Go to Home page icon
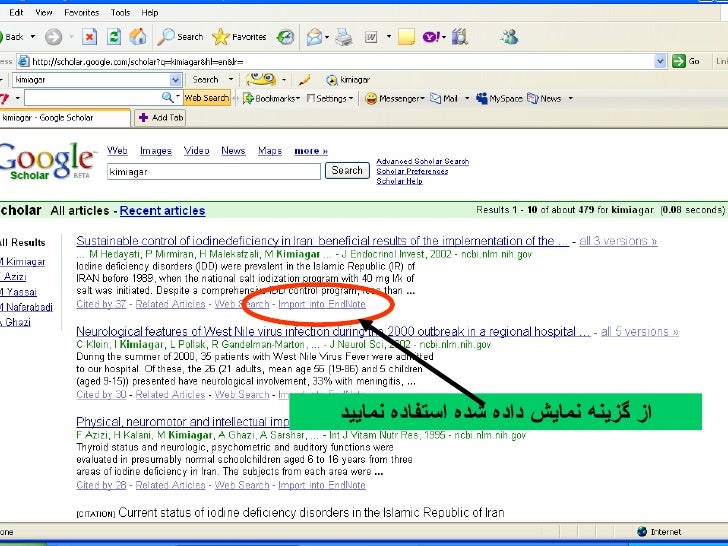The height and width of the screenshot is (546, 728). click(x=138, y=37)
